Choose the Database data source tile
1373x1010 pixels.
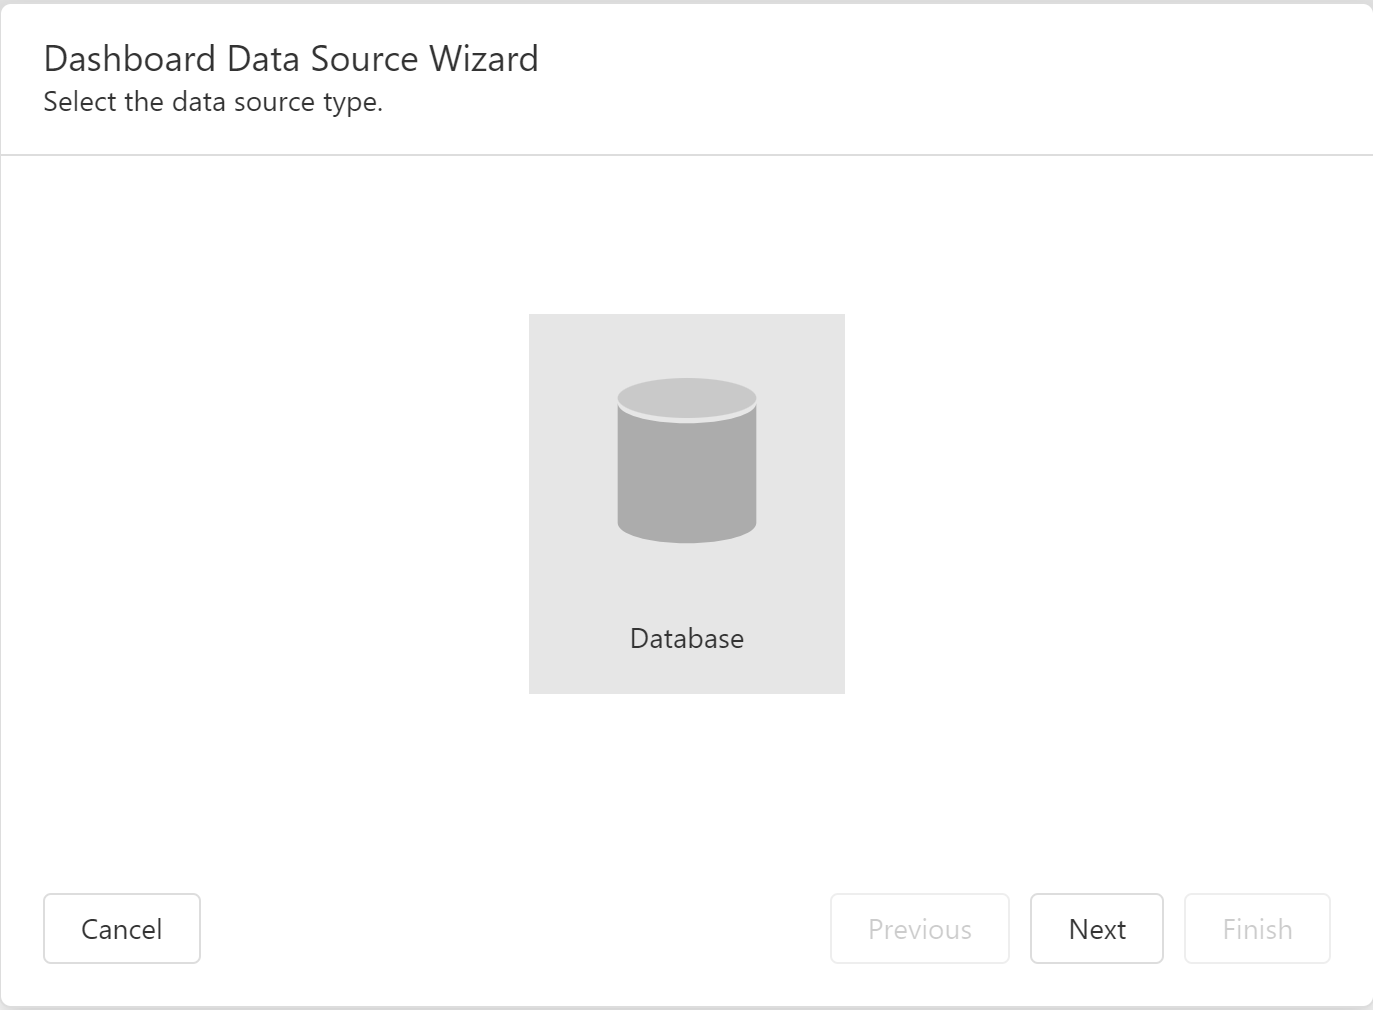click(x=687, y=503)
